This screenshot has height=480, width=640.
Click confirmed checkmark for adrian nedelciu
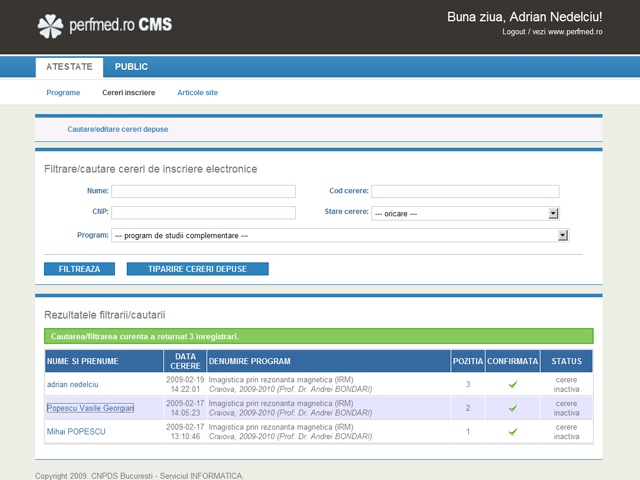click(x=512, y=384)
